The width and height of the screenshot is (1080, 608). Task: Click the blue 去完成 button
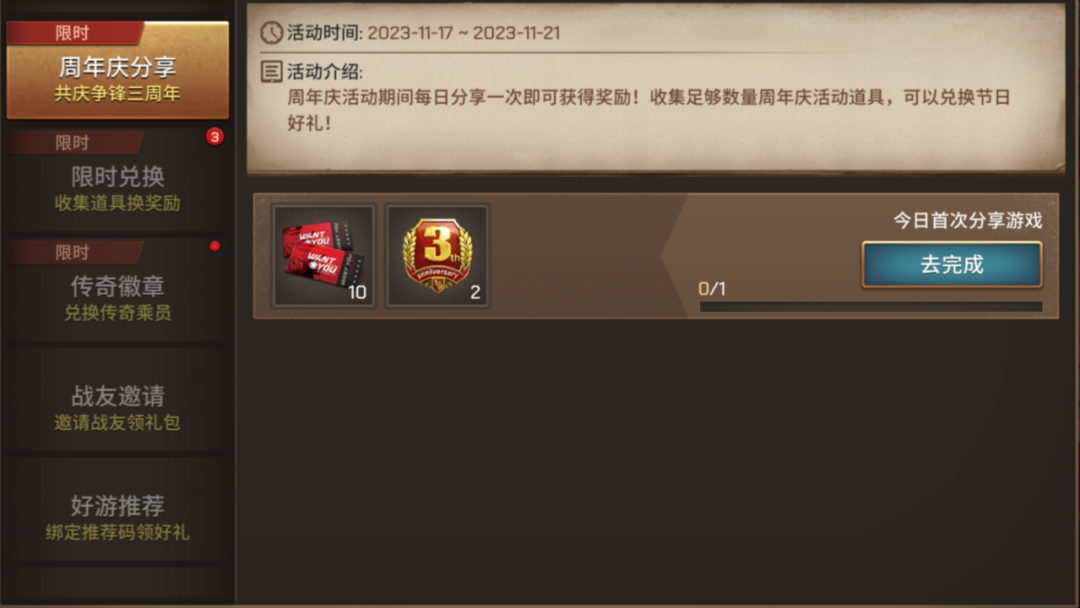point(952,264)
